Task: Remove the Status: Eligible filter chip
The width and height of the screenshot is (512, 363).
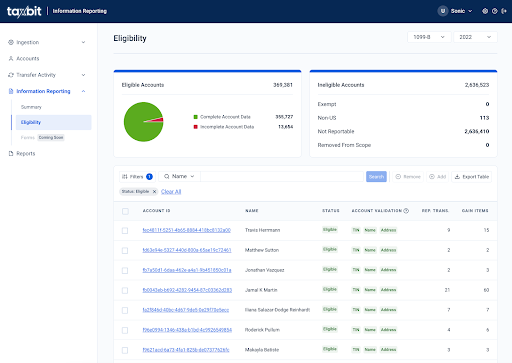Action: 154,191
